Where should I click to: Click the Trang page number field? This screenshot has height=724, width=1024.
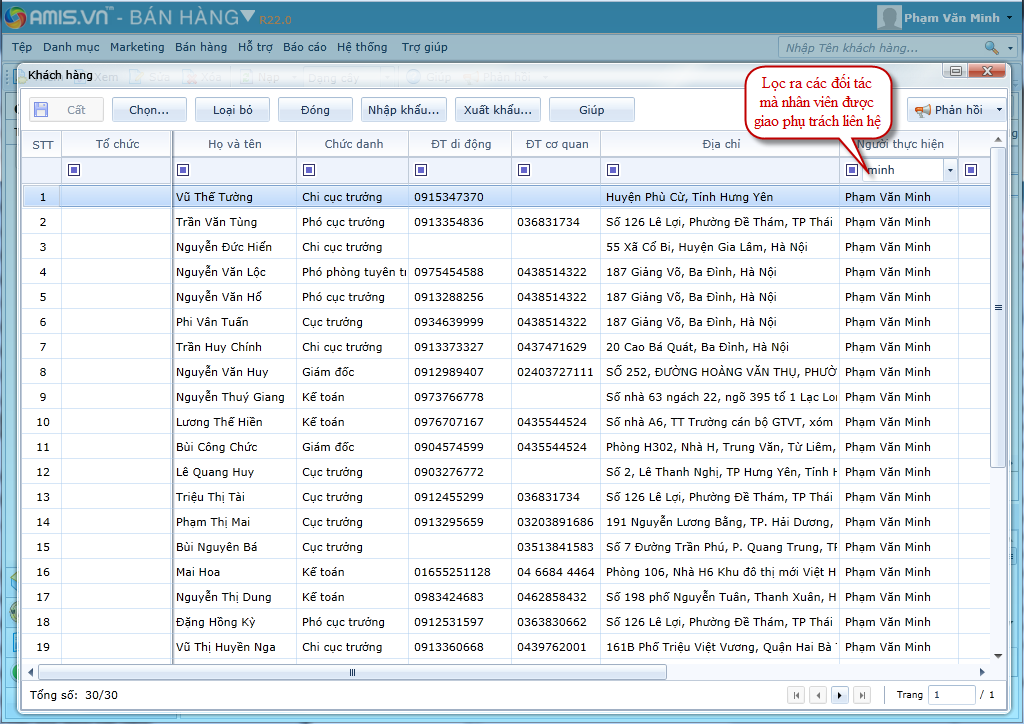click(x=950, y=695)
